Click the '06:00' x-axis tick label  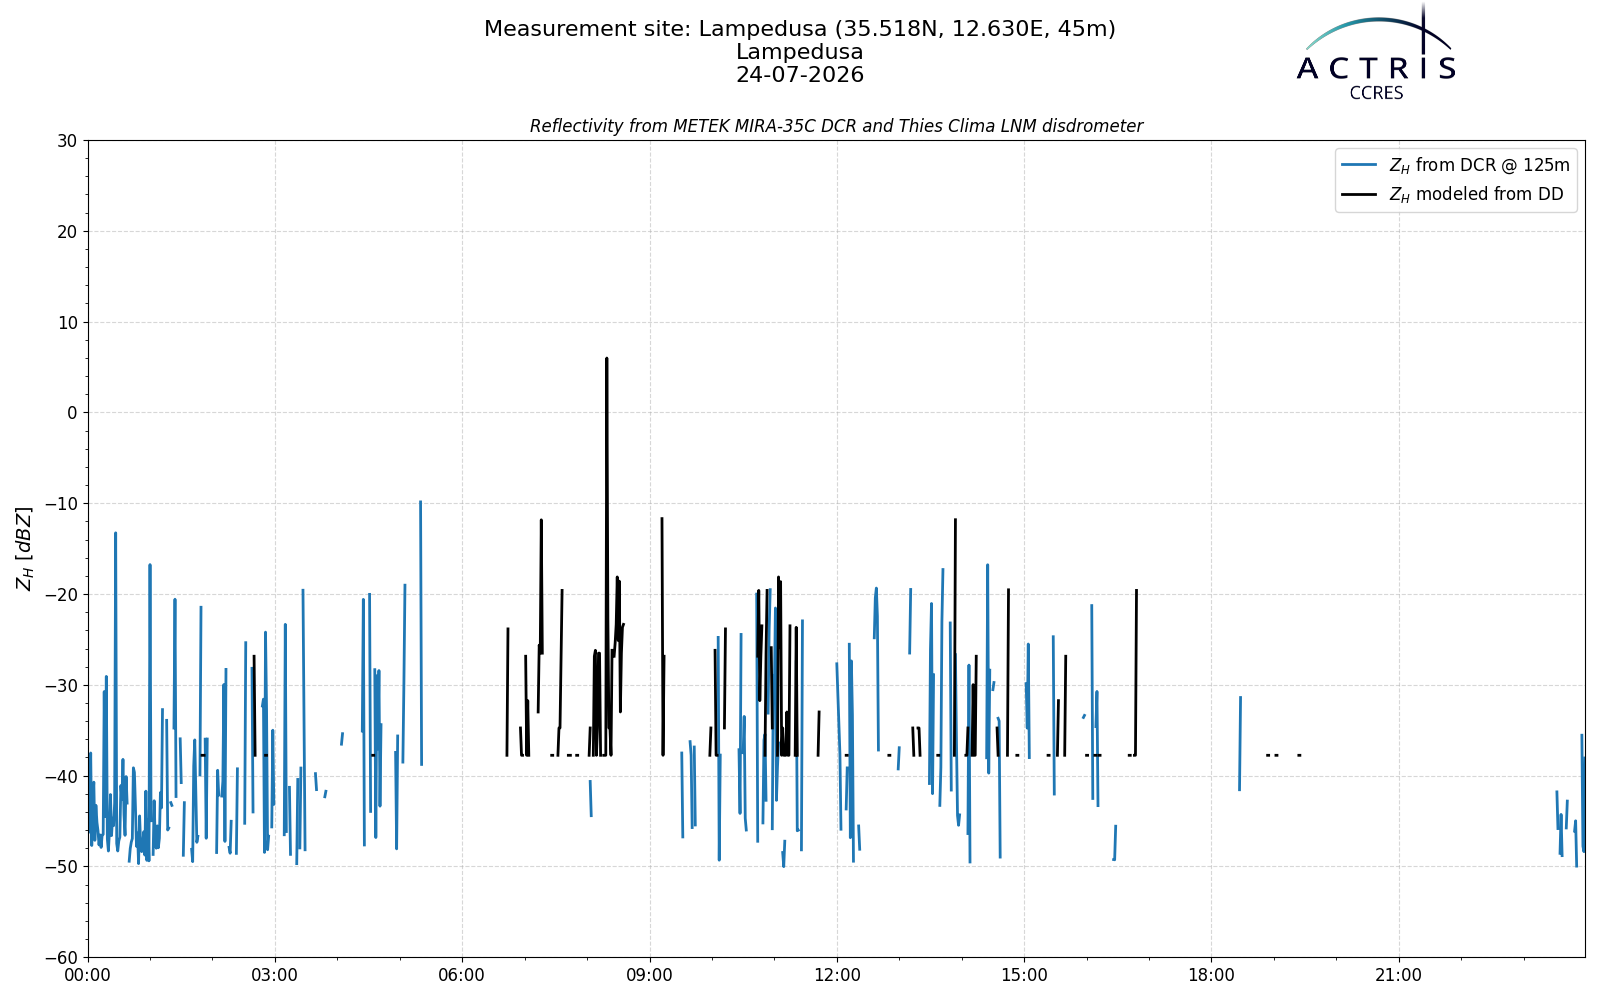point(462,976)
